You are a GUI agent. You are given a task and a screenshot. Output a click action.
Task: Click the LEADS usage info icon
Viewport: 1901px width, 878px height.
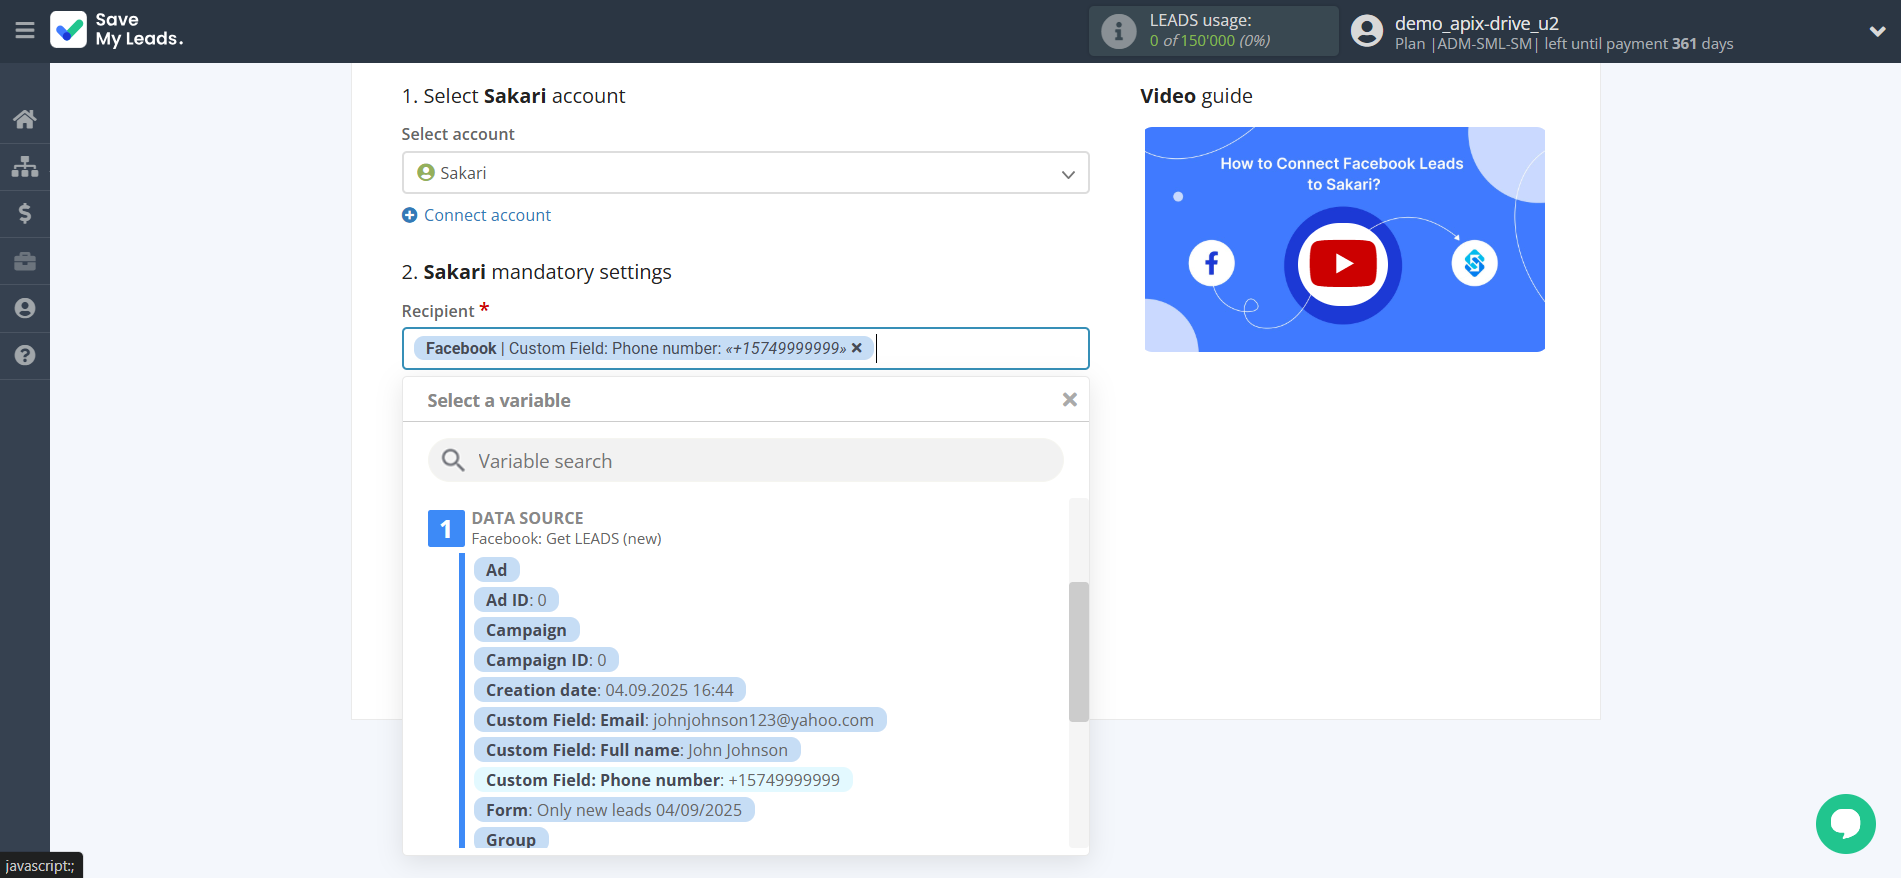[1118, 32]
